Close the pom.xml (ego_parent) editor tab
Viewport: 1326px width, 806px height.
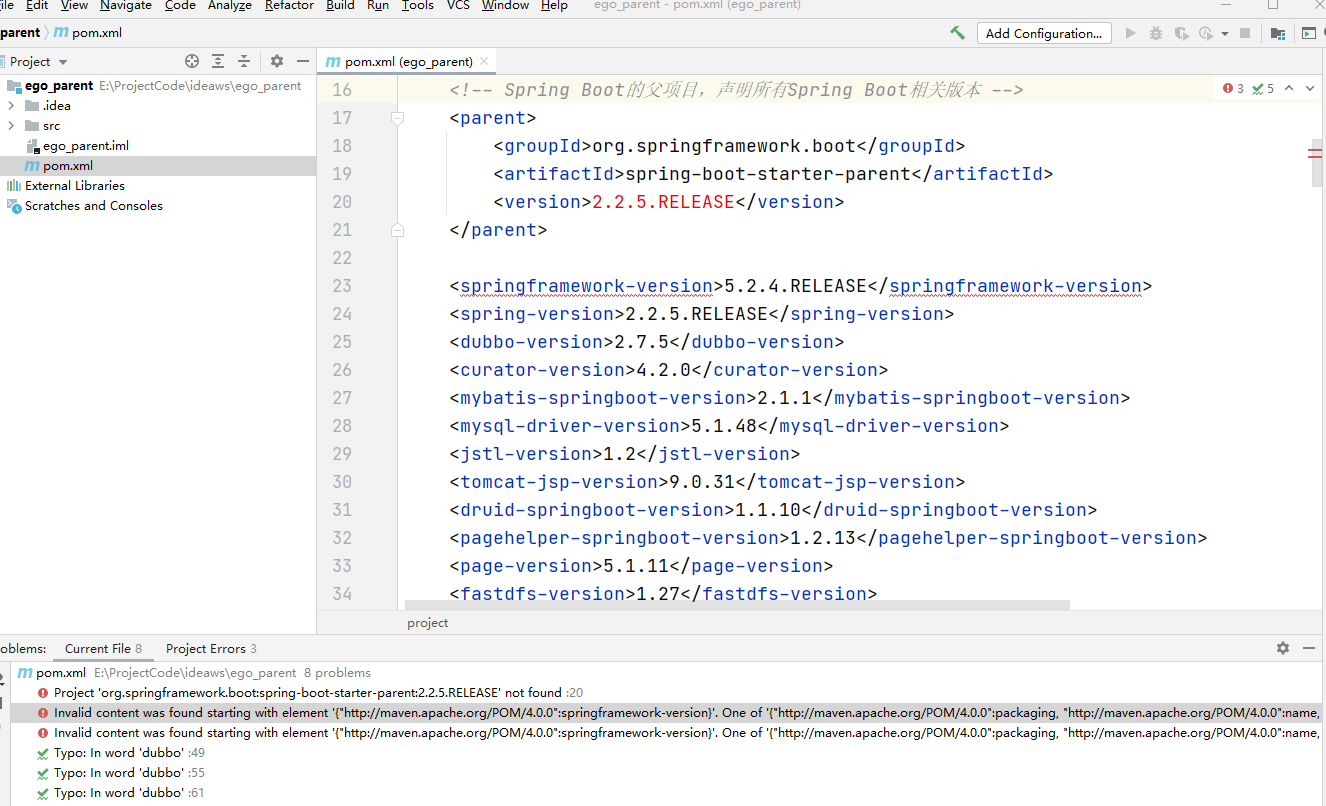pos(484,61)
